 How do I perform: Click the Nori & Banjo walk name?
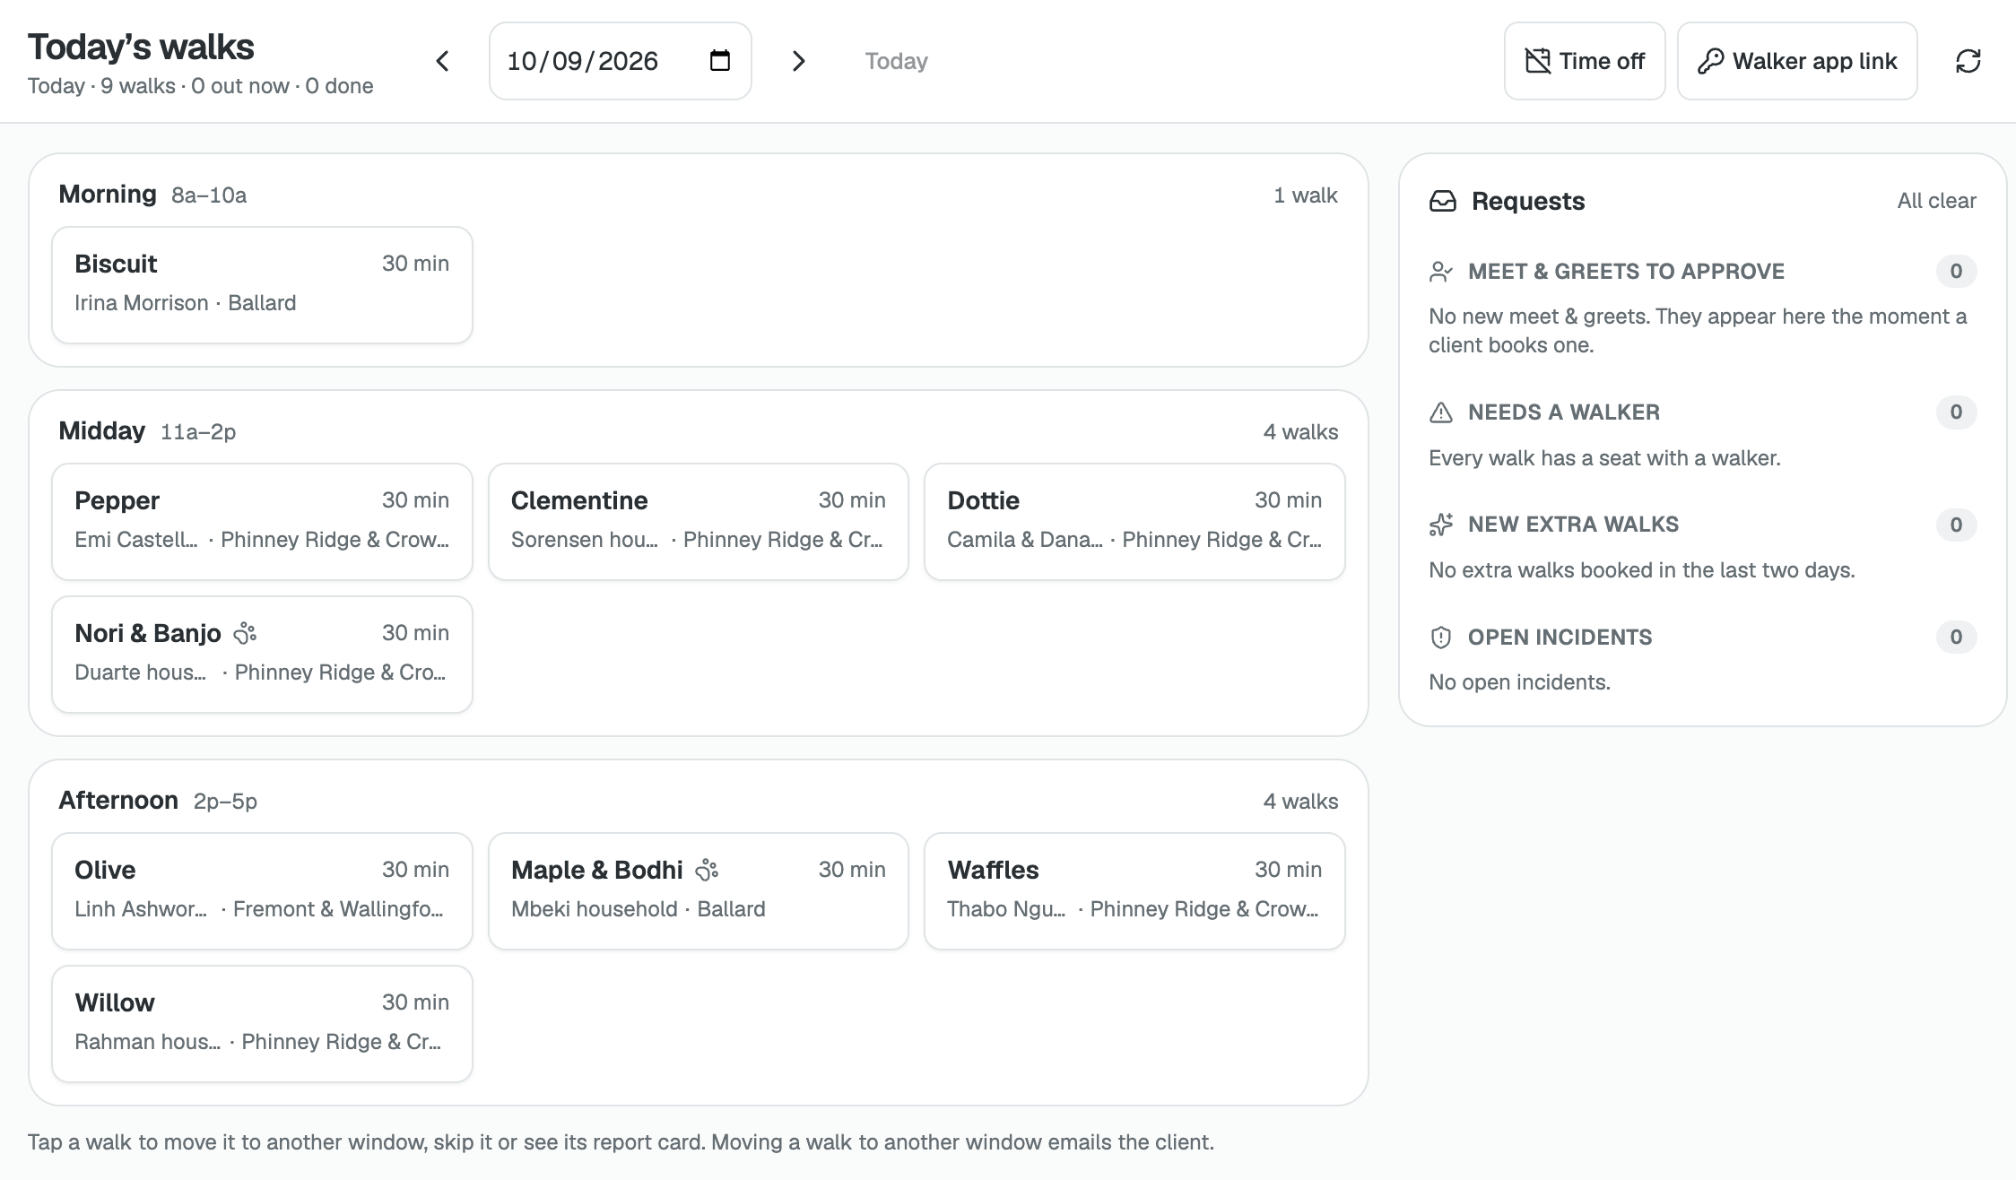point(148,633)
